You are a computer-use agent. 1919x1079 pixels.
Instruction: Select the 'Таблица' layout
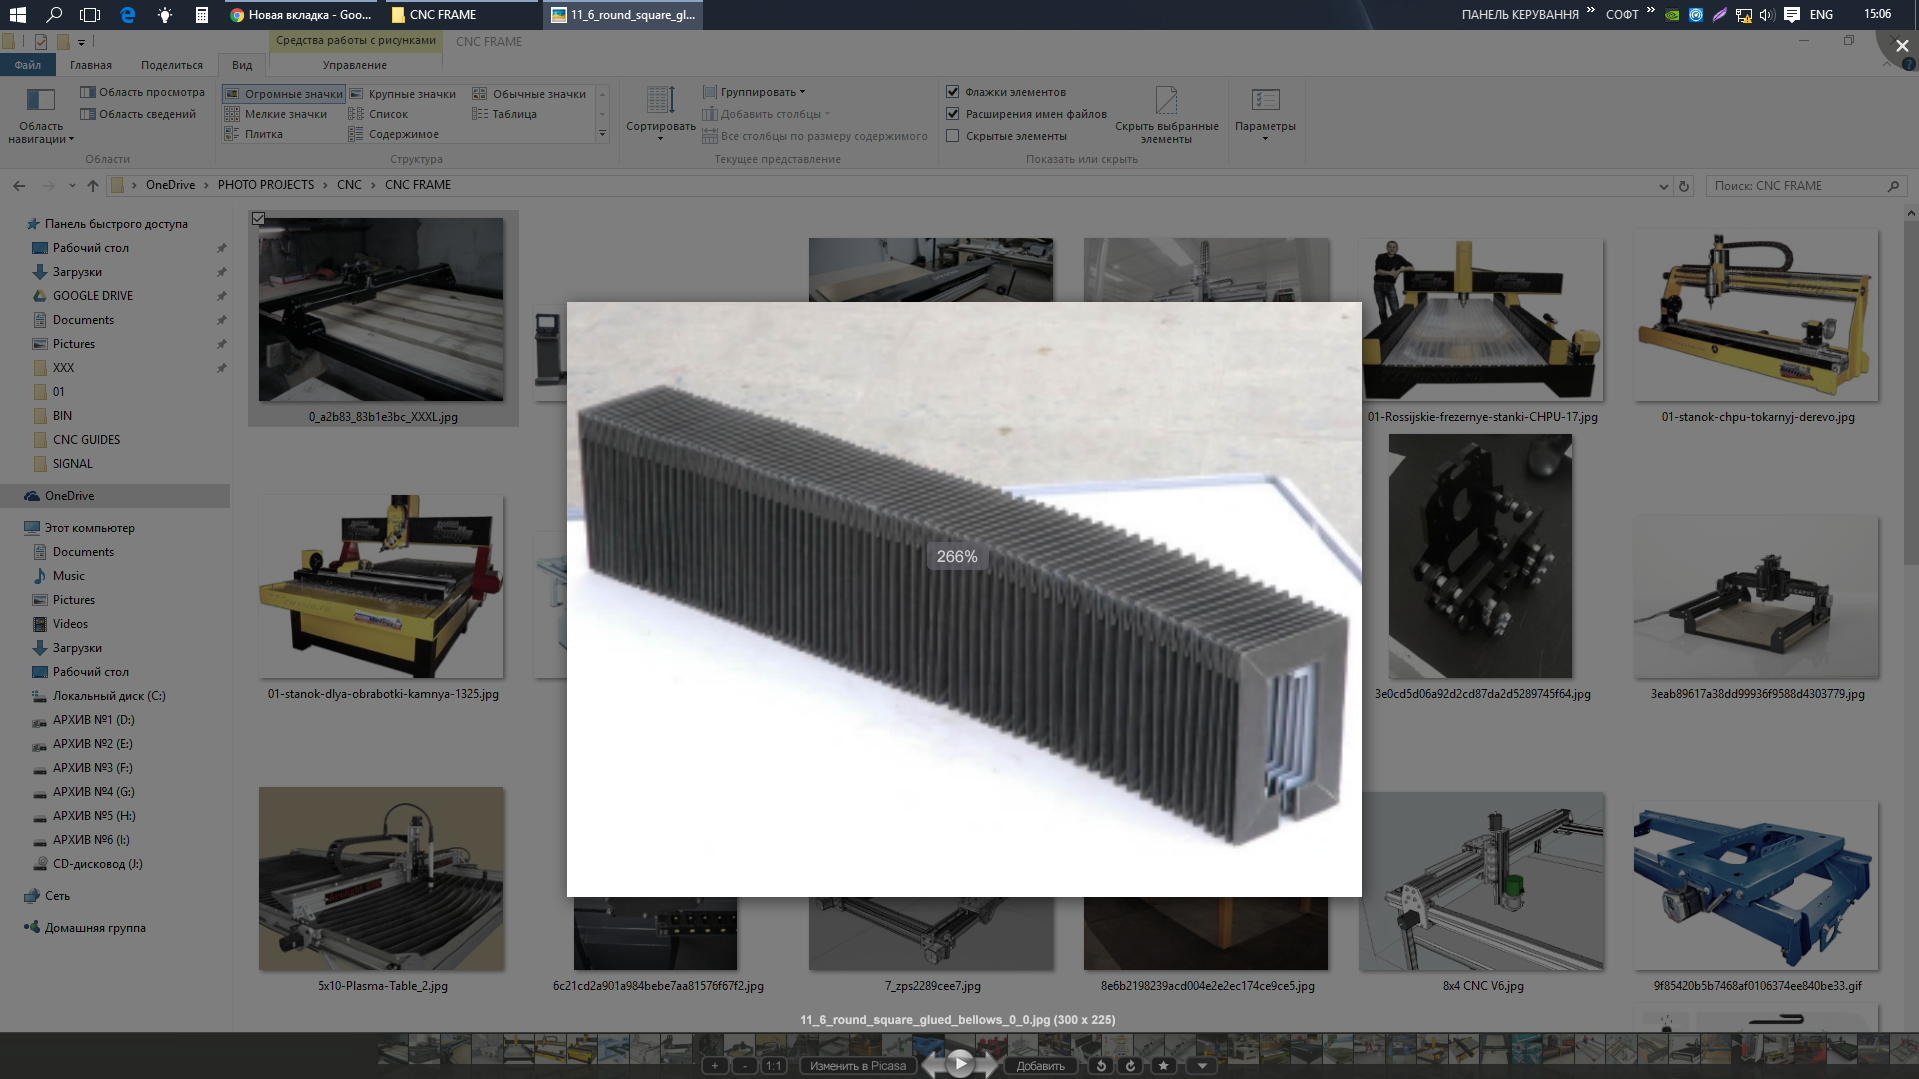point(504,114)
